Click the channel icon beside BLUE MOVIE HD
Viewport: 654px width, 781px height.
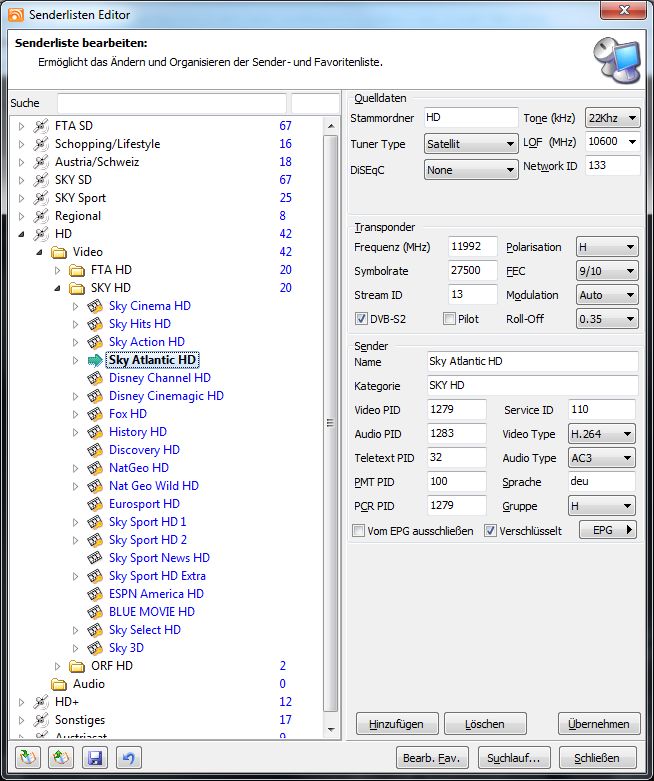click(95, 612)
